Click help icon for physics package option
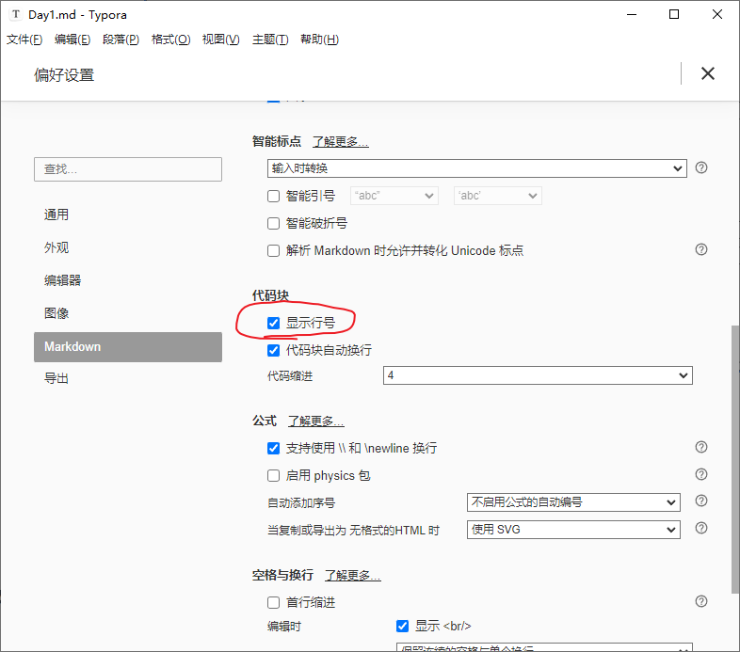The image size is (740, 652). coord(701,474)
